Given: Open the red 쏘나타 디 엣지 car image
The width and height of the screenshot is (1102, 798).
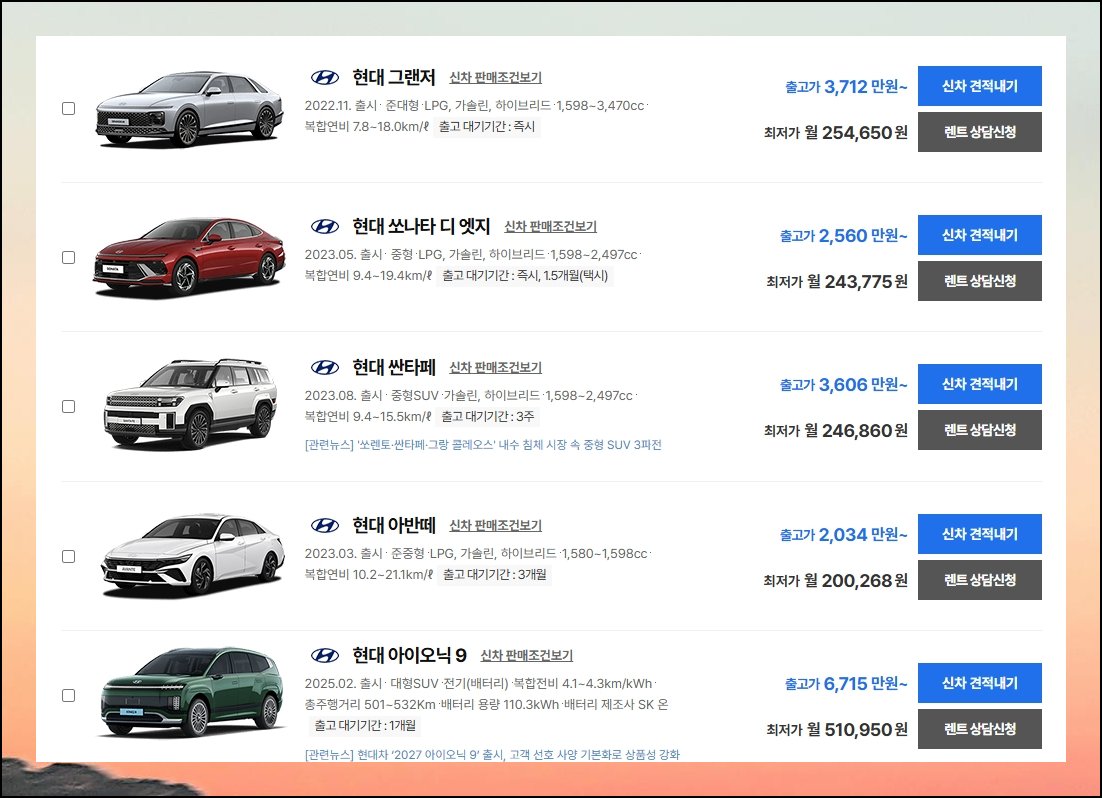Looking at the screenshot, I should [189, 257].
